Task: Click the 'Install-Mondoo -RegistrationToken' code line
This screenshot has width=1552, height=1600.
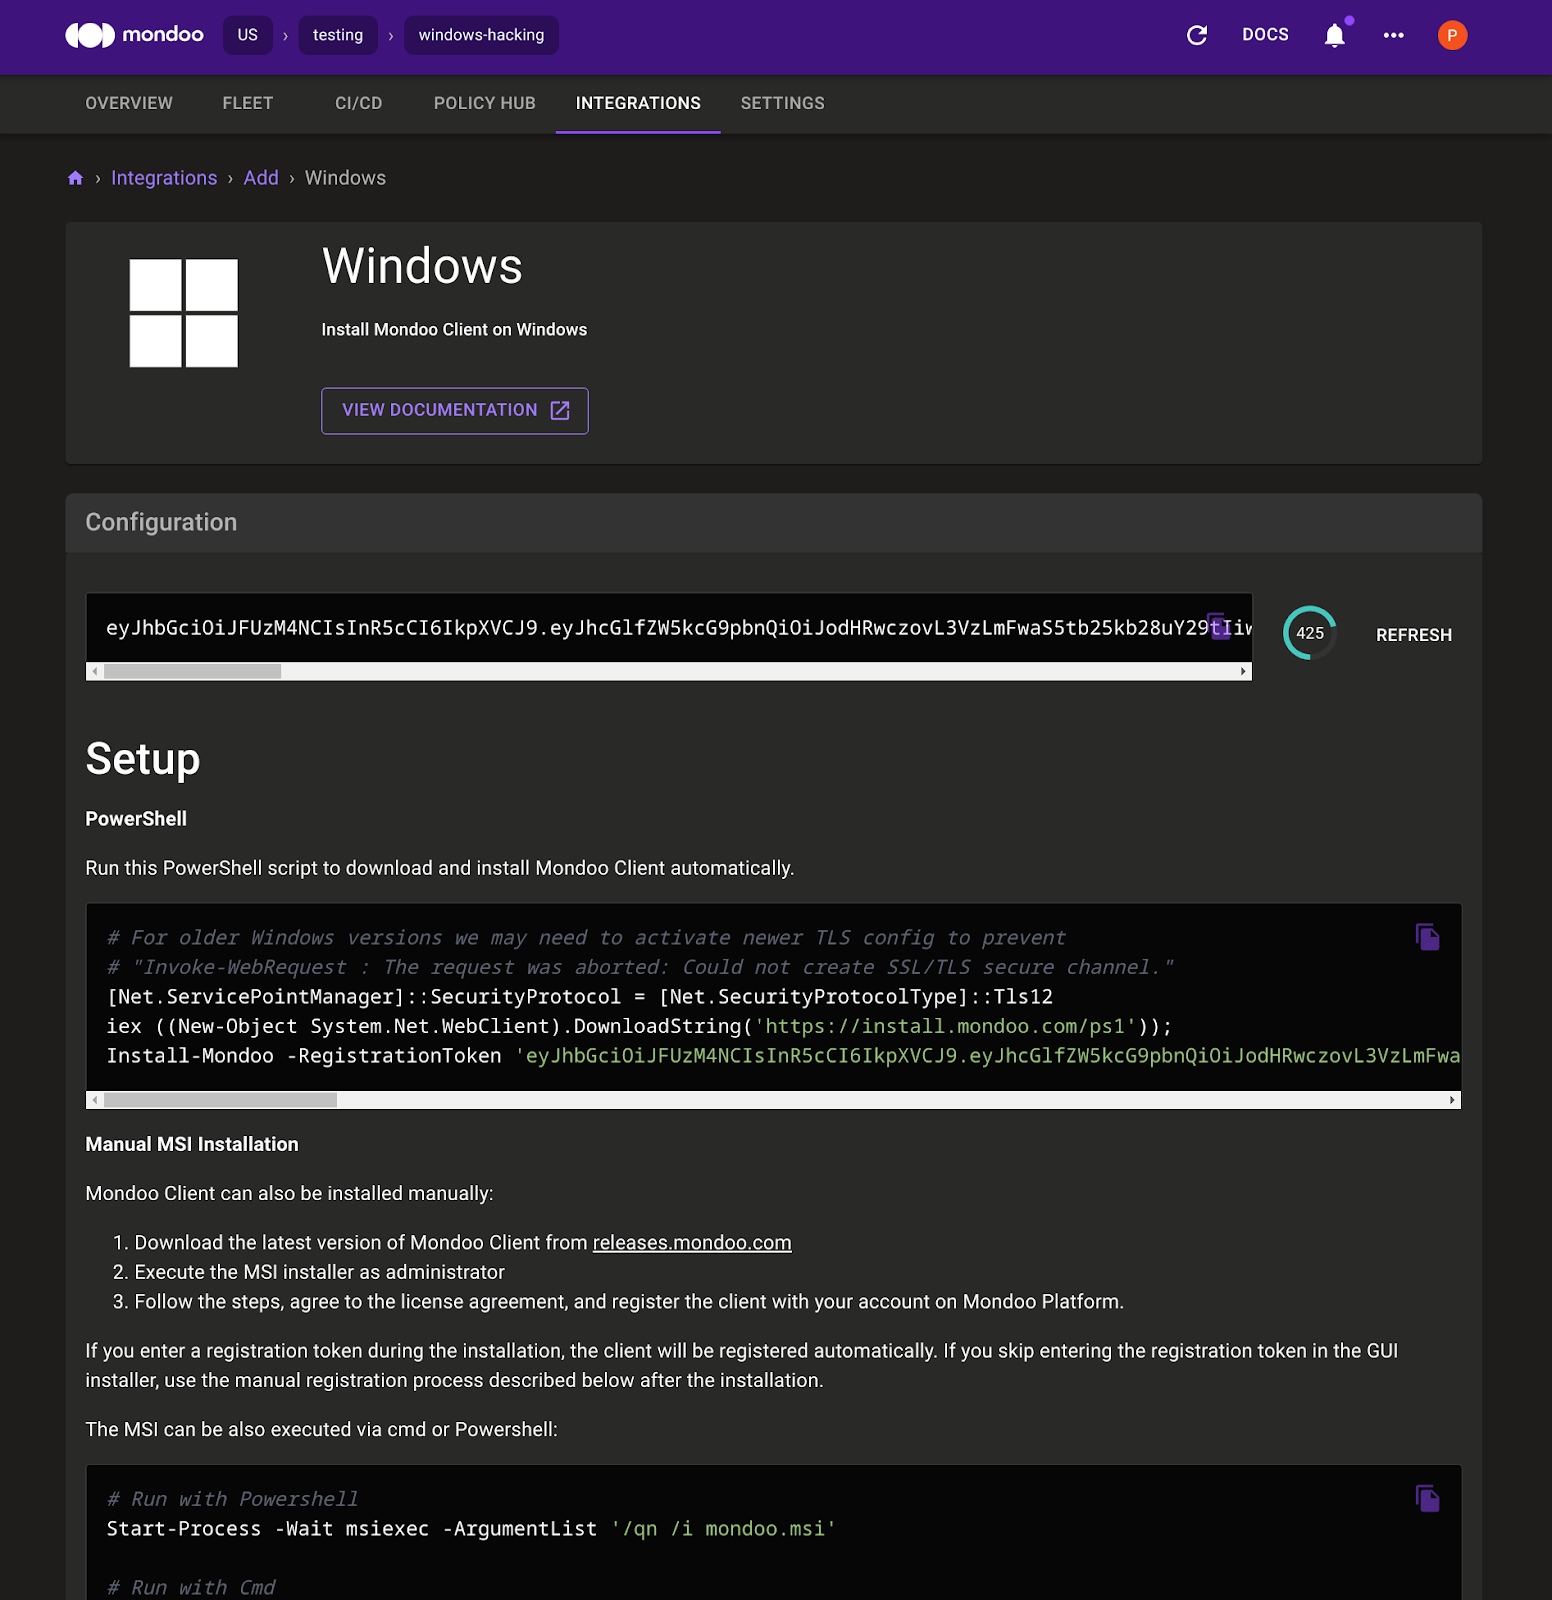Action: [x=783, y=1056]
